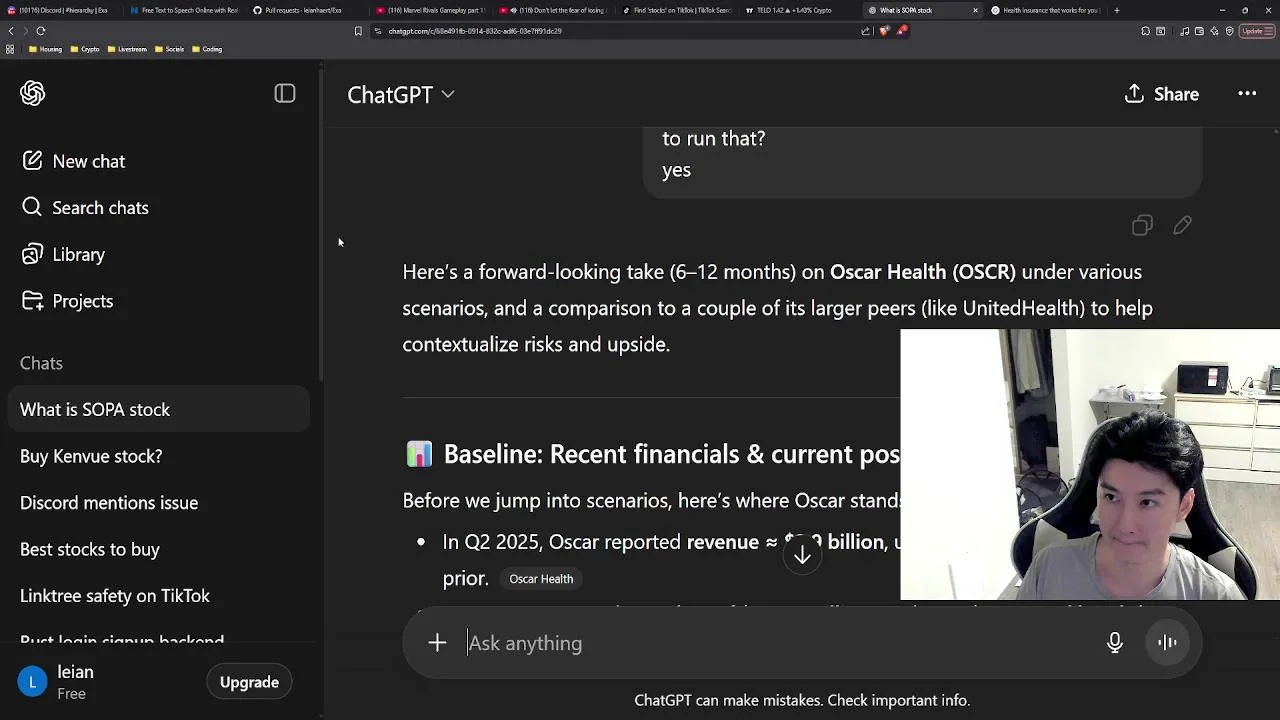Open the browser extensions puzzle icon
Screen dimensions: 1280x720
pyautogui.click(x=1145, y=31)
